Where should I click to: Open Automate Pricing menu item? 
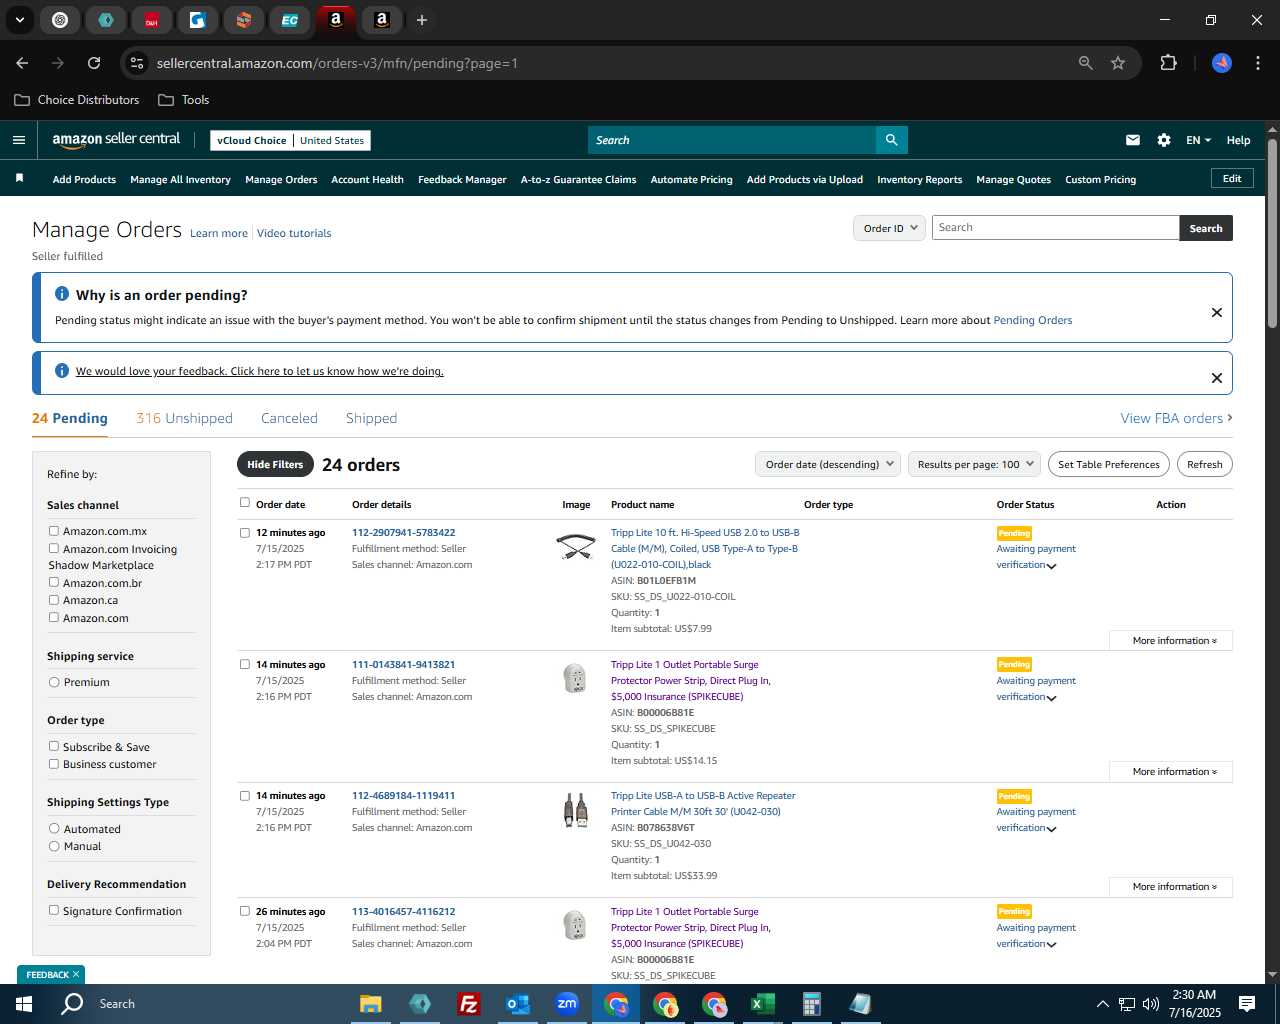click(x=691, y=180)
